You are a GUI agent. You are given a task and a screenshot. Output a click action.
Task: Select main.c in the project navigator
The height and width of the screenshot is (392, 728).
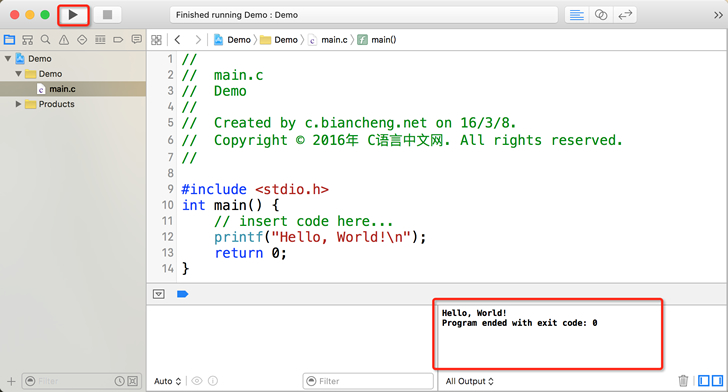pos(73,89)
